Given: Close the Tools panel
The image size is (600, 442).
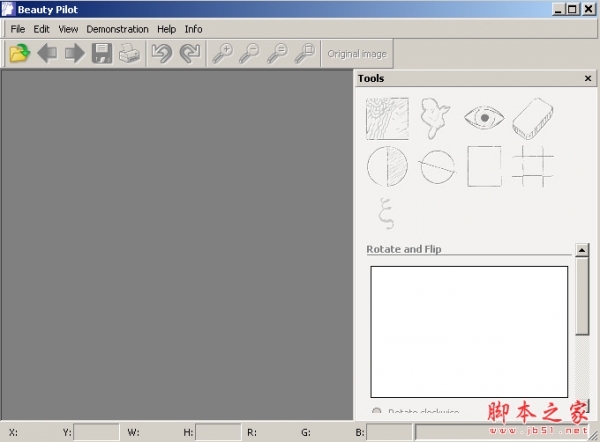Looking at the screenshot, I should [588, 78].
